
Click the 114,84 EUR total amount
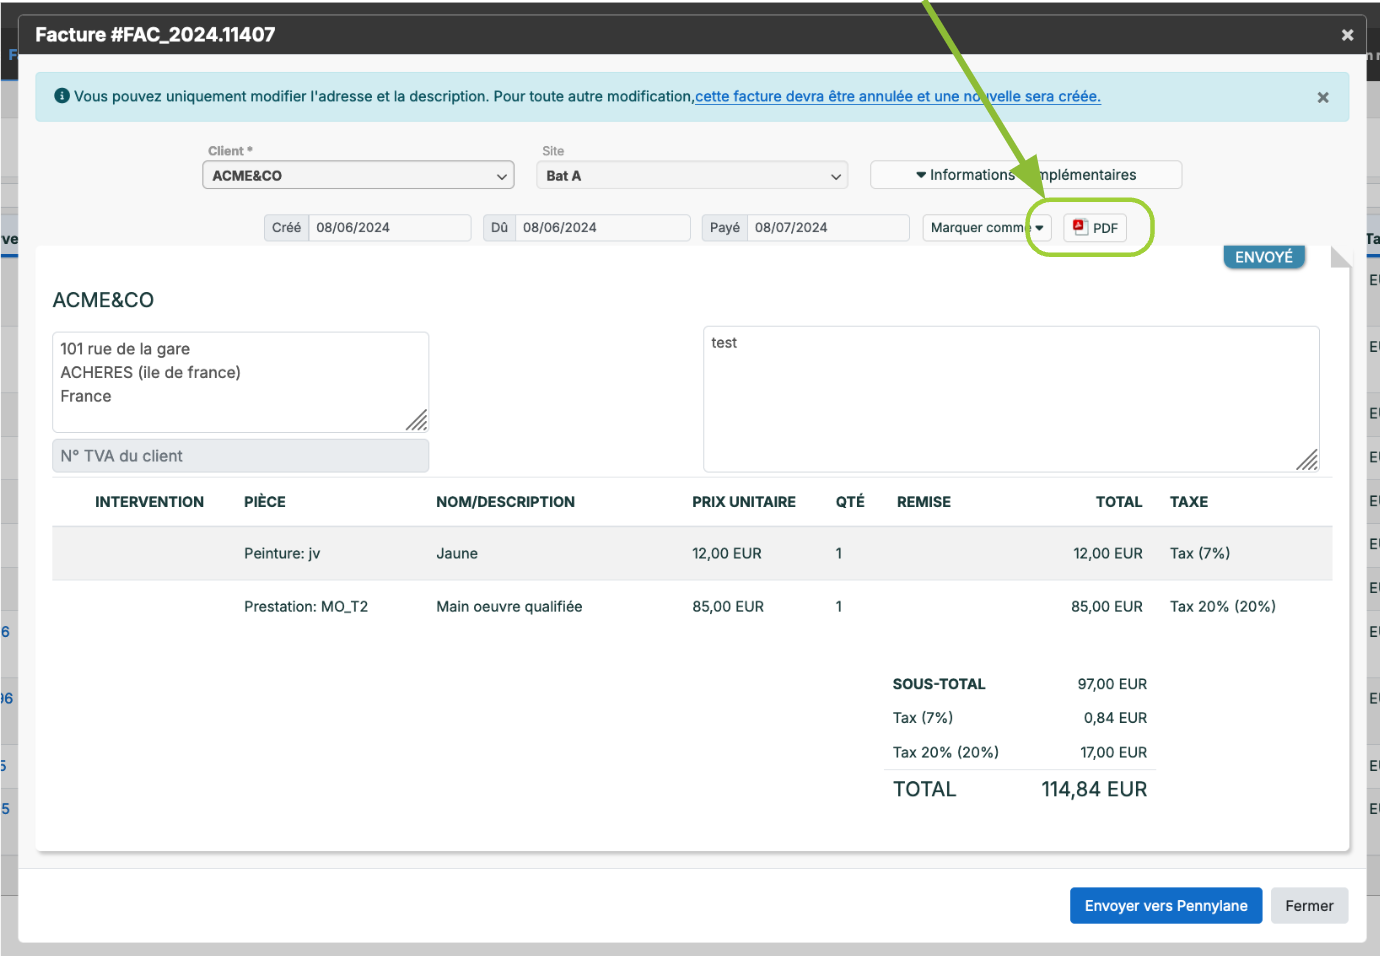(x=1094, y=789)
